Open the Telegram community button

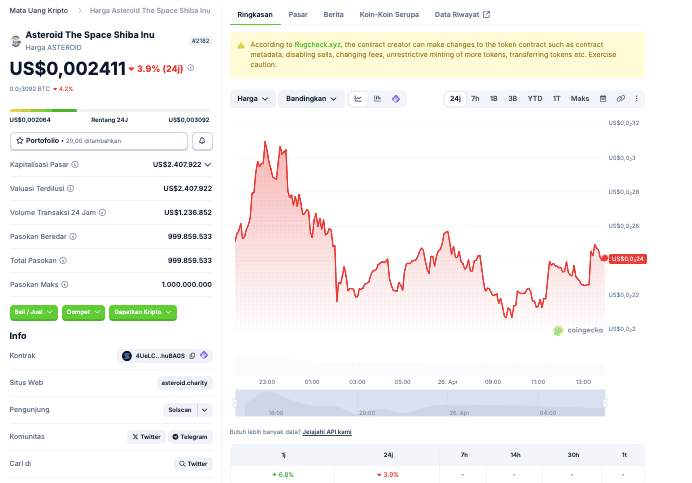click(x=190, y=437)
